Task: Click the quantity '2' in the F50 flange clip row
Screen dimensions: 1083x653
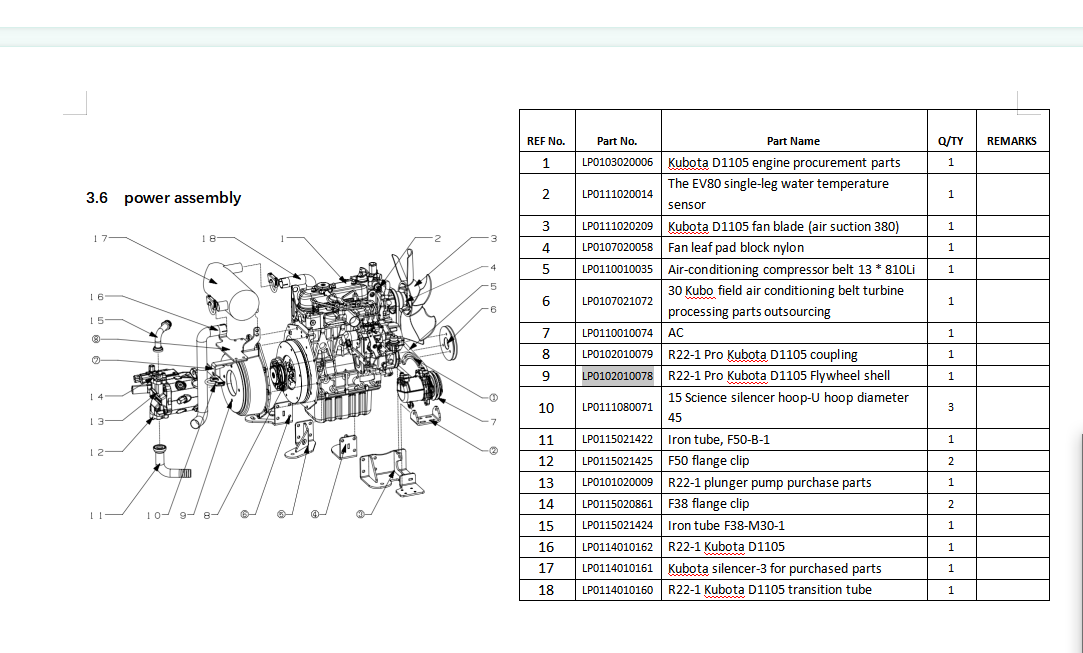Action: coord(951,461)
